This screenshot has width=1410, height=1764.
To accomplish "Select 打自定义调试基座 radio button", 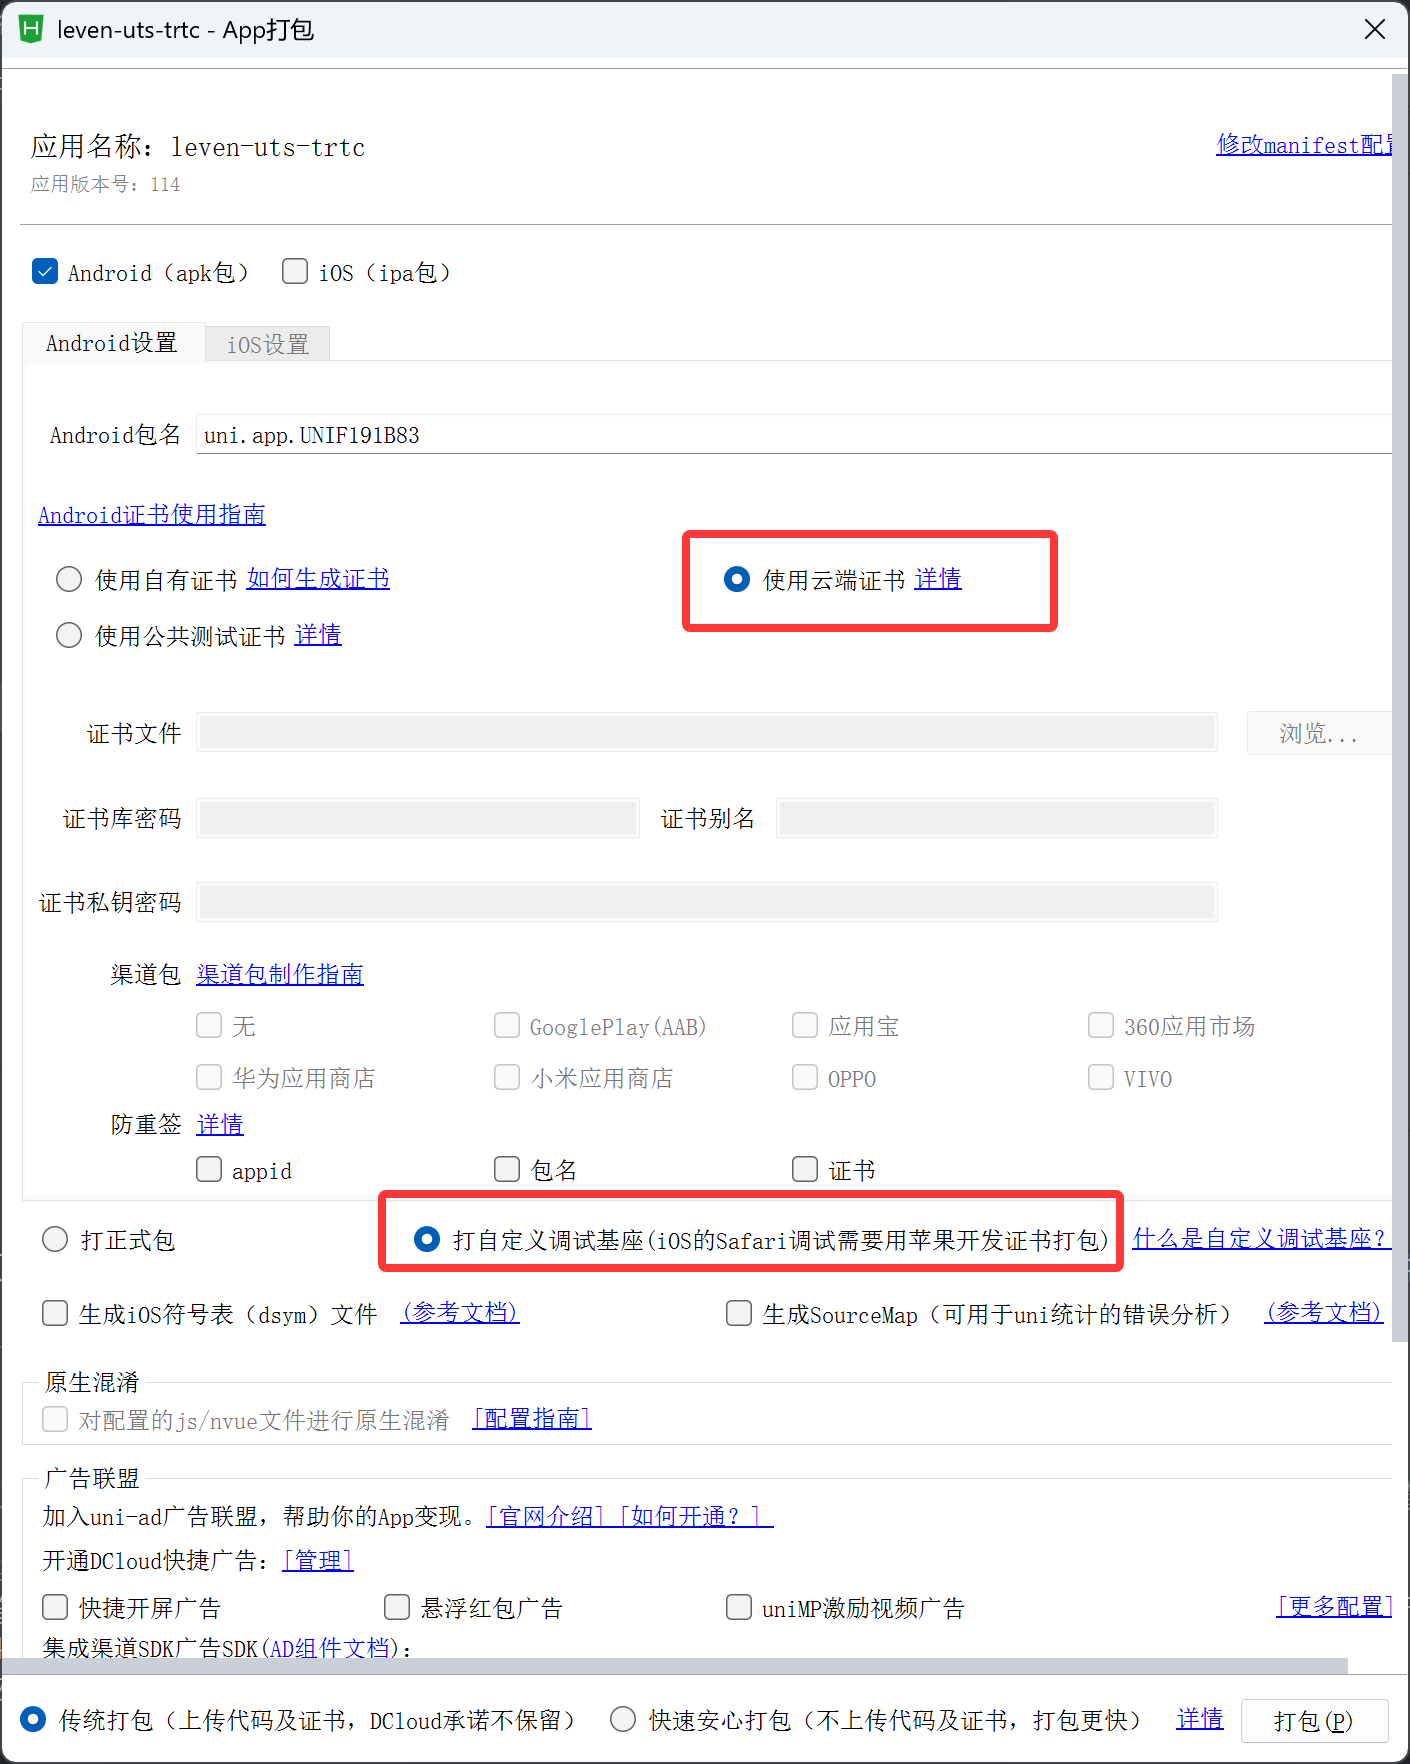I will coord(427,1240).
